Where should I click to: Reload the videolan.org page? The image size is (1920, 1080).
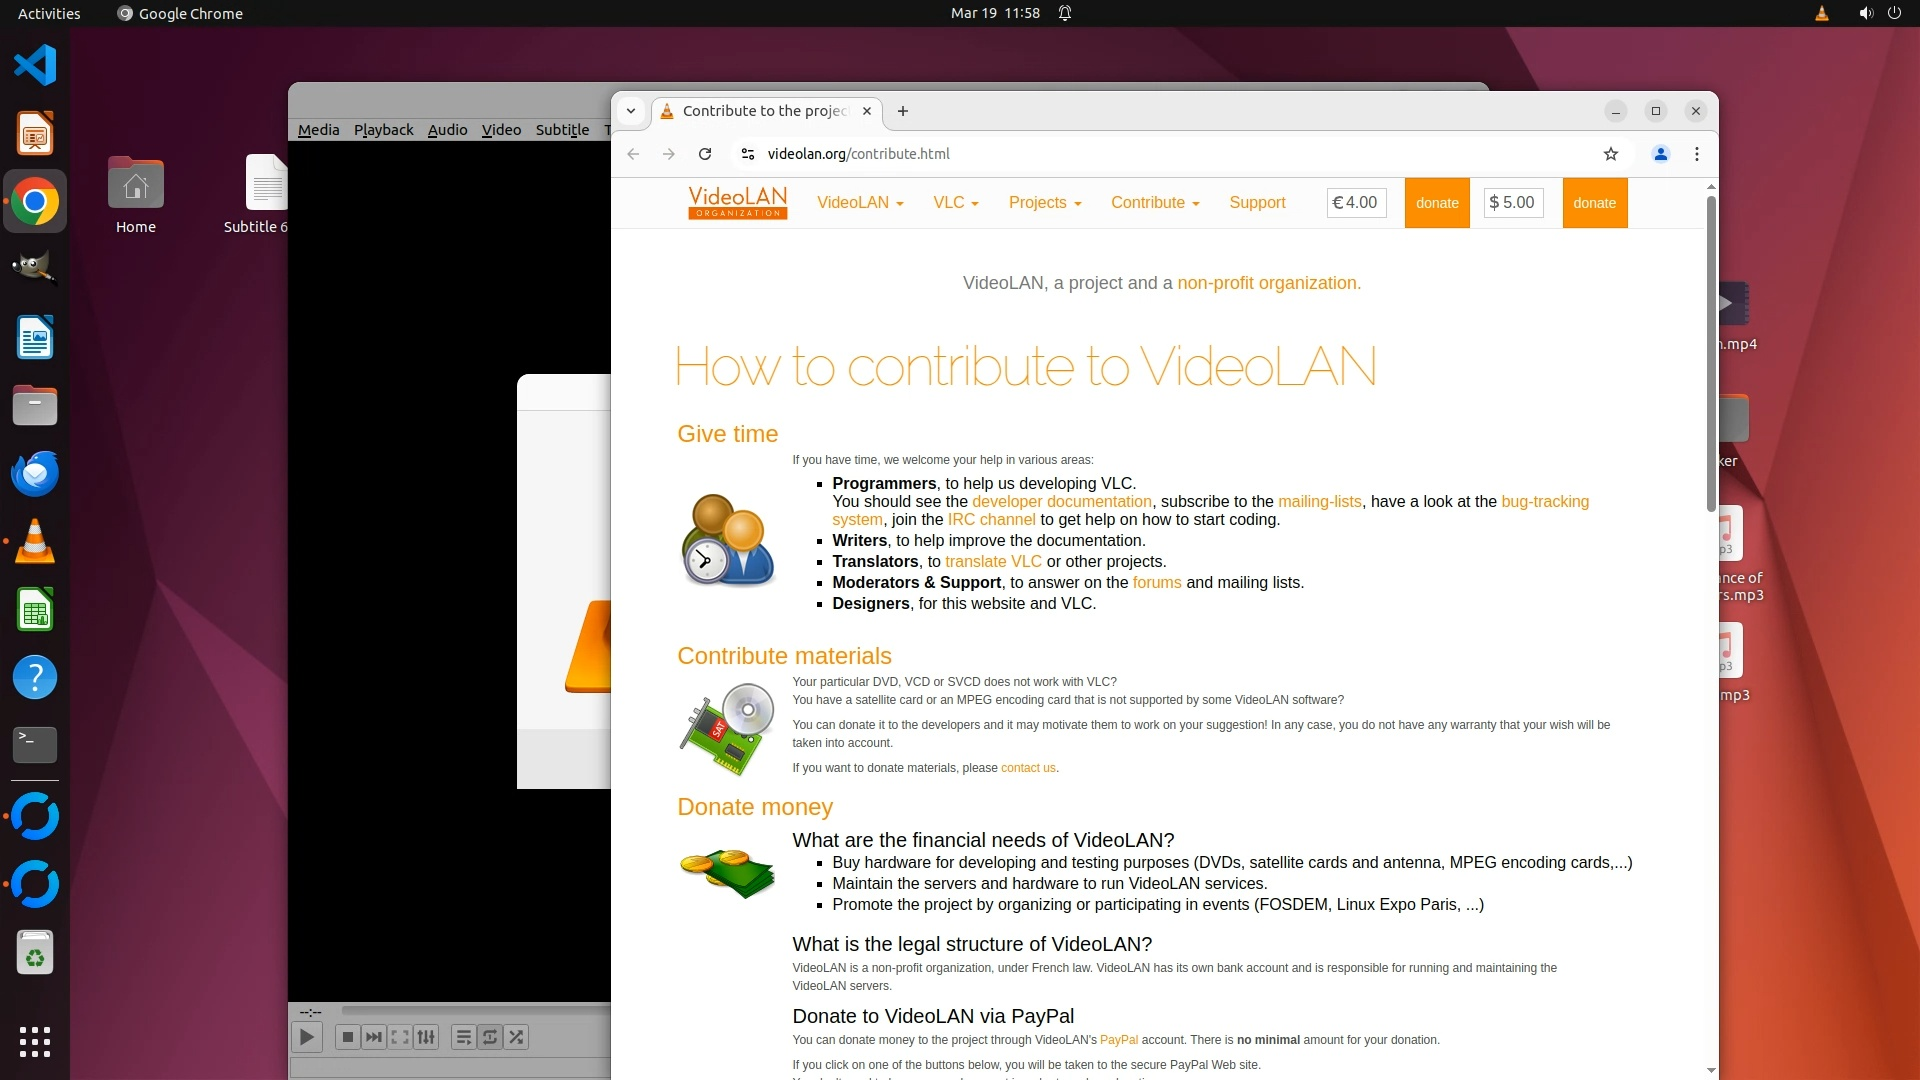[x=705, y=154]
